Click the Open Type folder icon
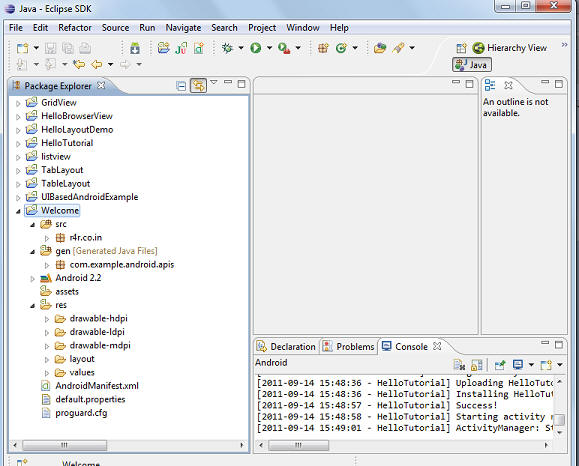579x466 pixels. 380,48
